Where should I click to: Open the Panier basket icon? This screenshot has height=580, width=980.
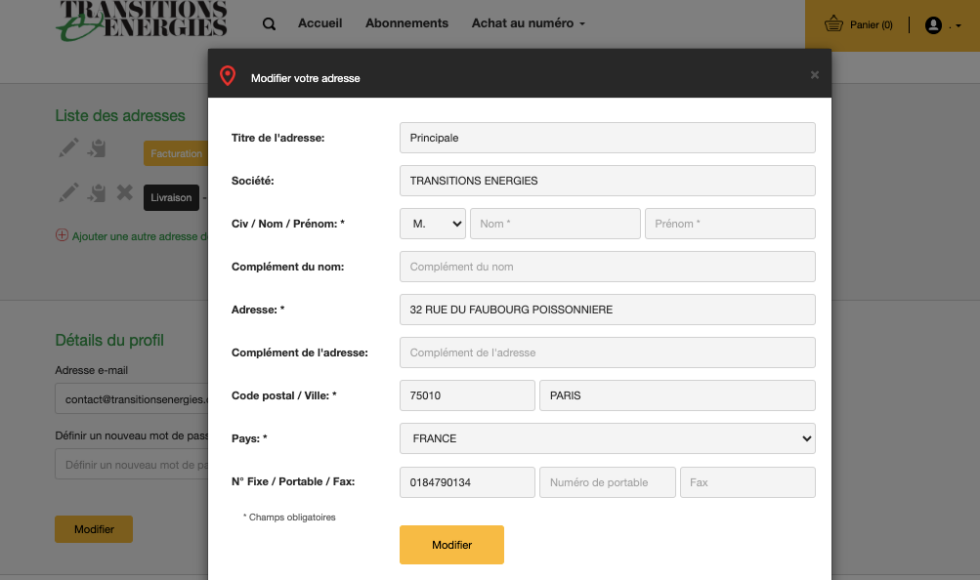pyautogui.click(x=833, y=24)
